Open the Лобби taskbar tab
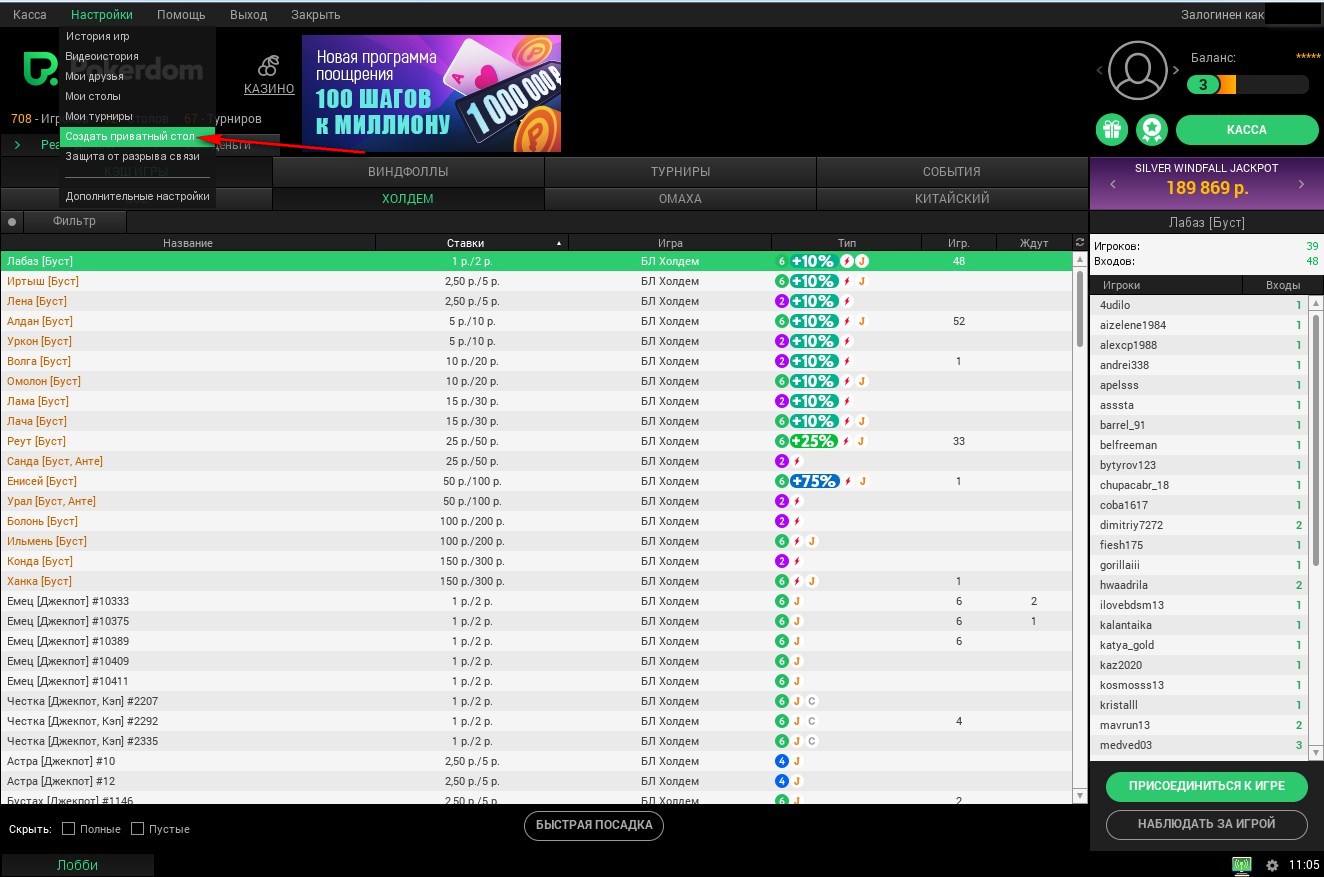This screenshot has width=1324, height=877. coord(78,865)
